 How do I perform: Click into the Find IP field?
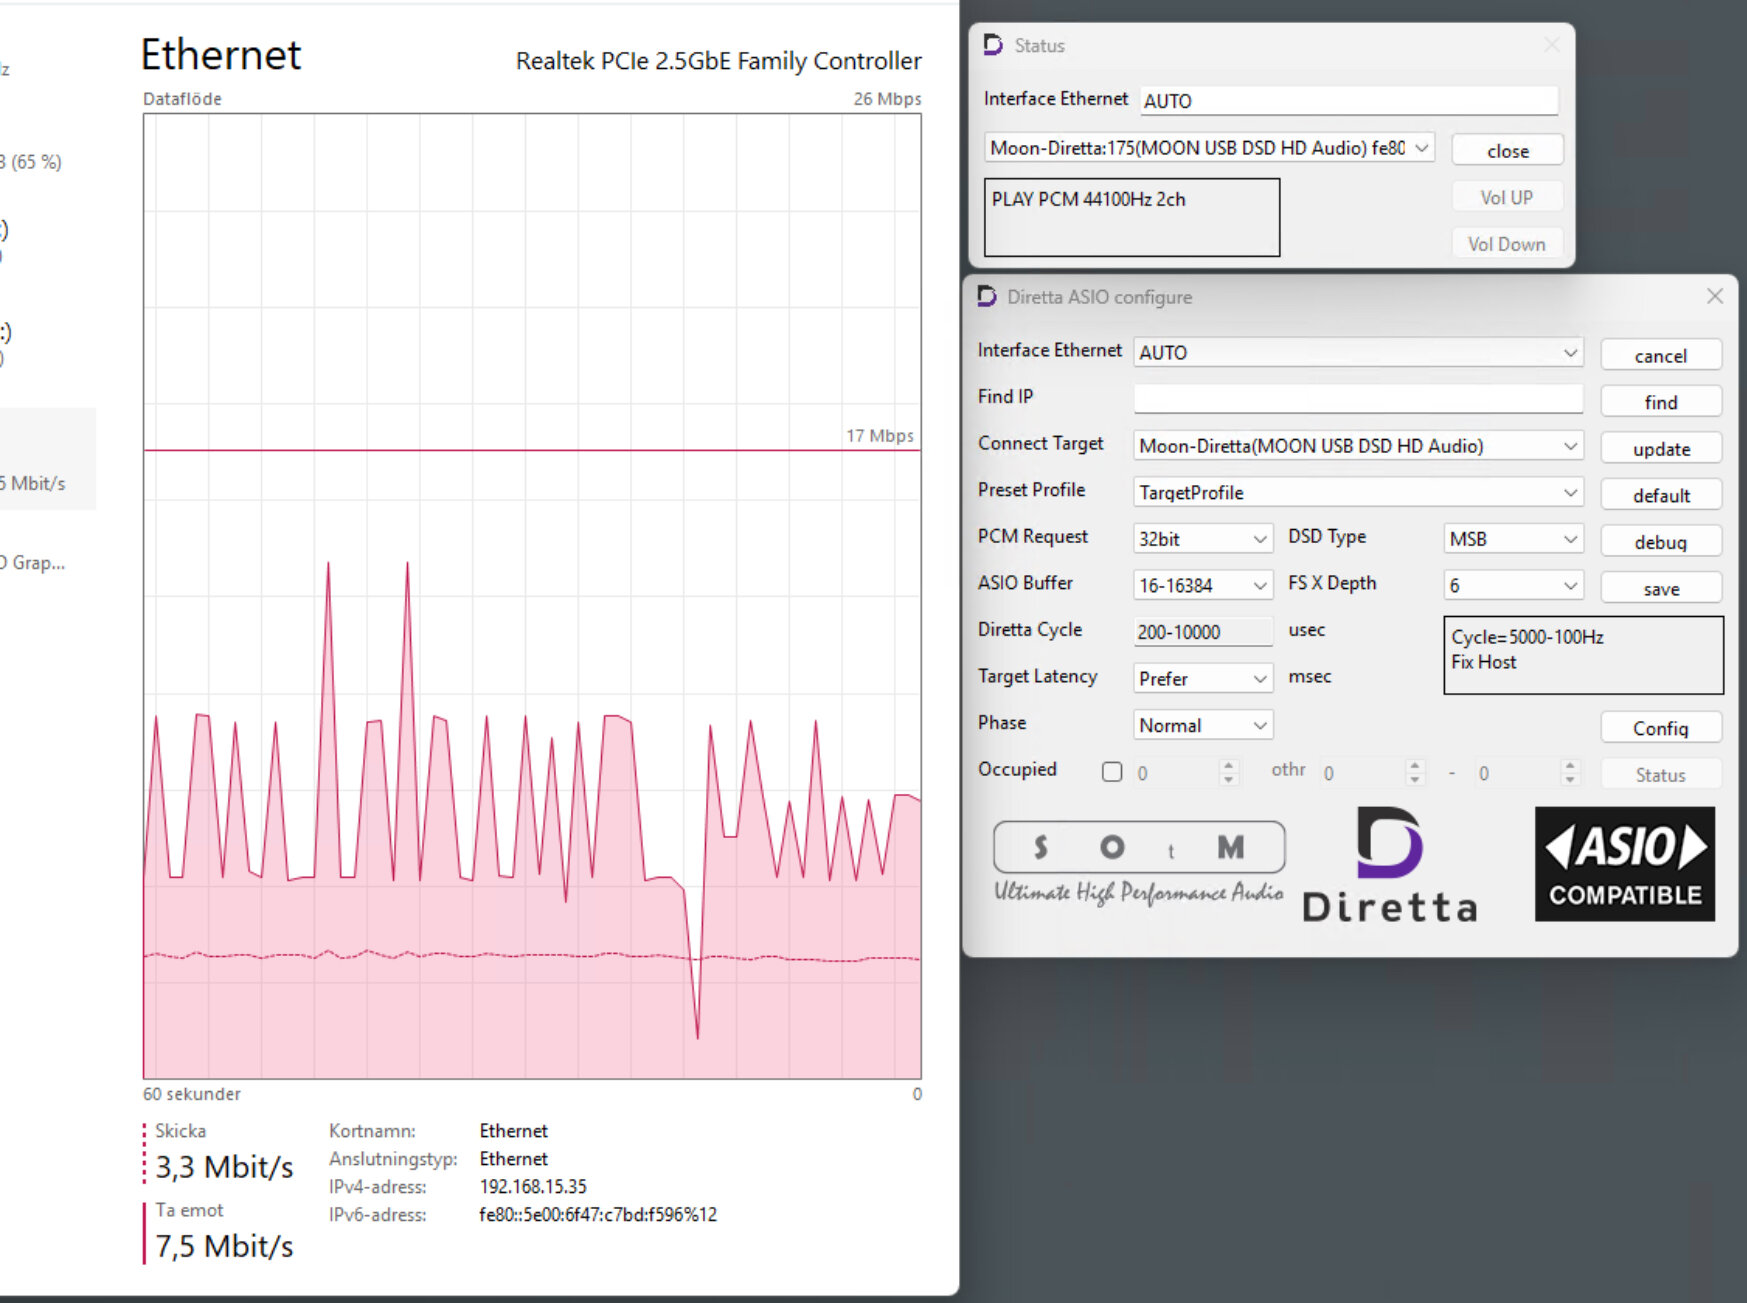[x=1358, y=398]
